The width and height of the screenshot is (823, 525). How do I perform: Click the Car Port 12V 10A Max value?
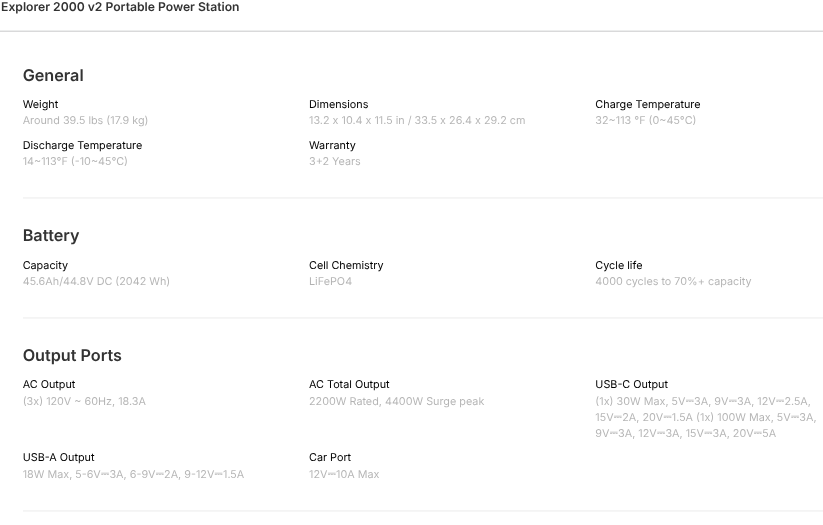coord(344,474)
